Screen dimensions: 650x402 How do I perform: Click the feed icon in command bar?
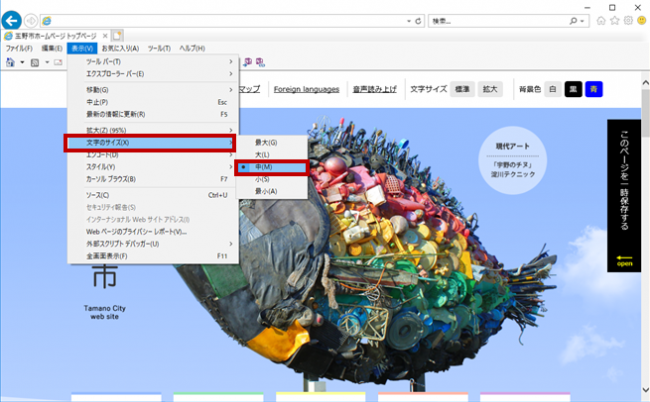click(x=35, y=62)
